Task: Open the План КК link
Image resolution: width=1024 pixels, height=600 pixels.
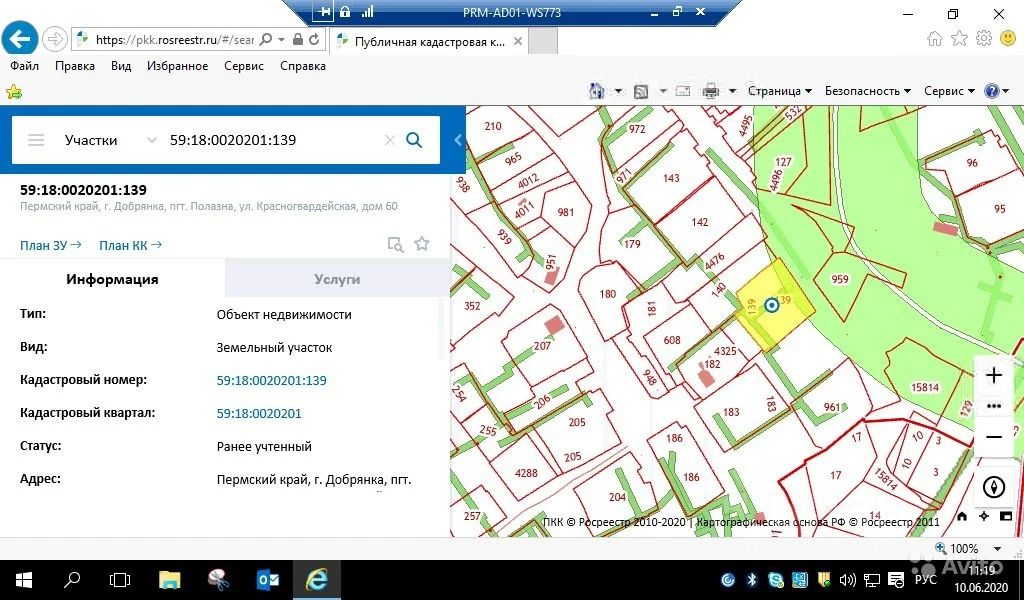Action: (130, 245)
